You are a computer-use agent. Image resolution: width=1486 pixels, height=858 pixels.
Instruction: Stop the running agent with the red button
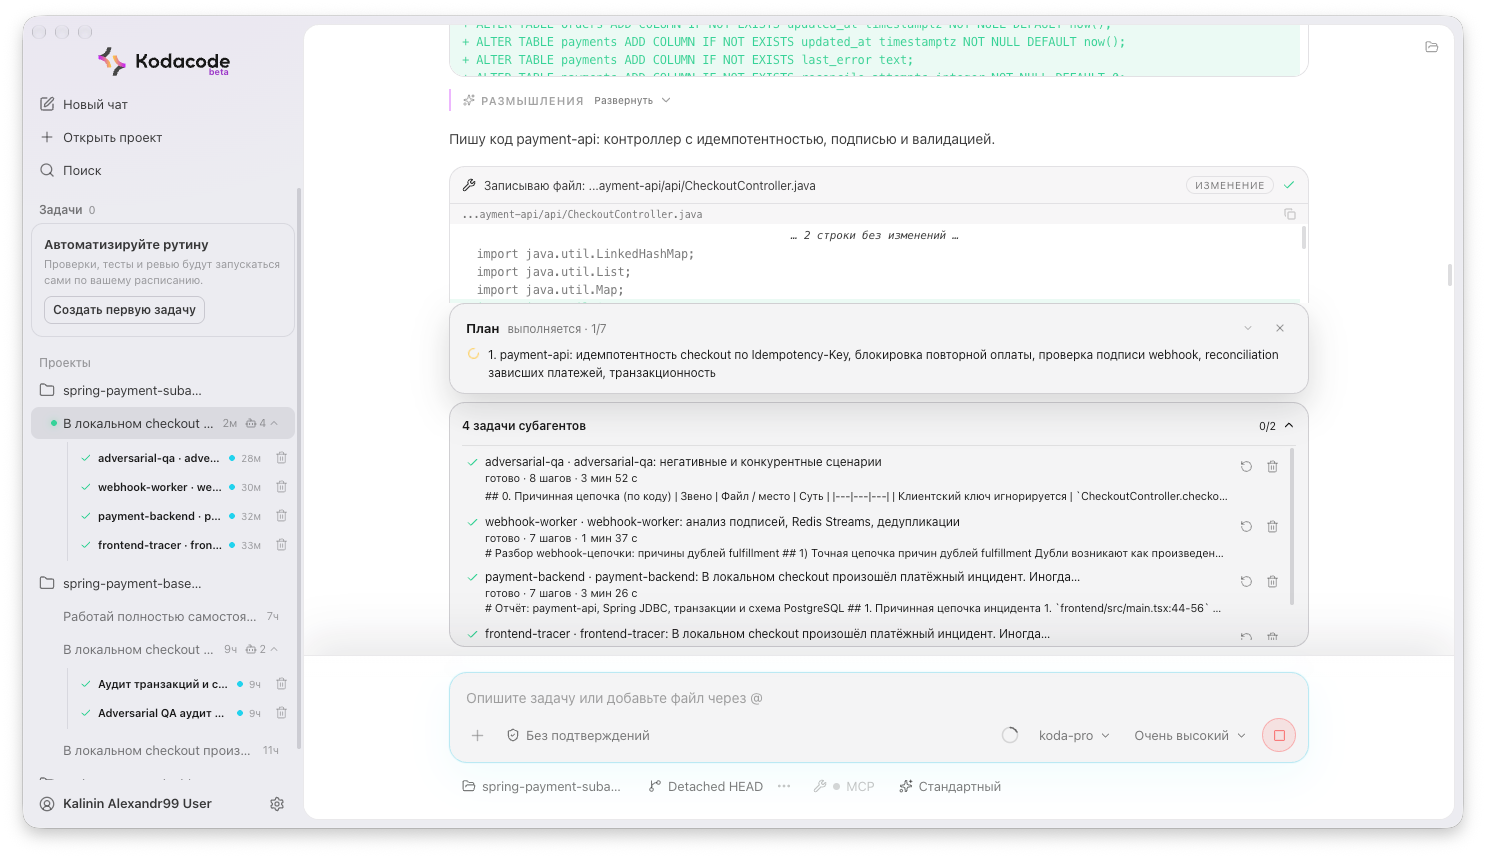[1279, 735]
